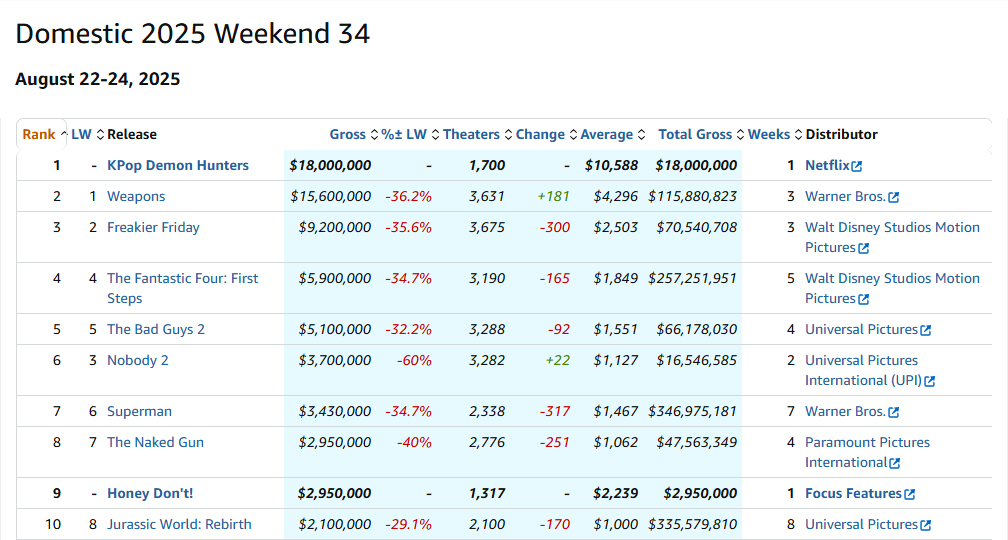Screen dimensions: 1008x540
Task: Sort by Average column header
Action: (606, 134)
